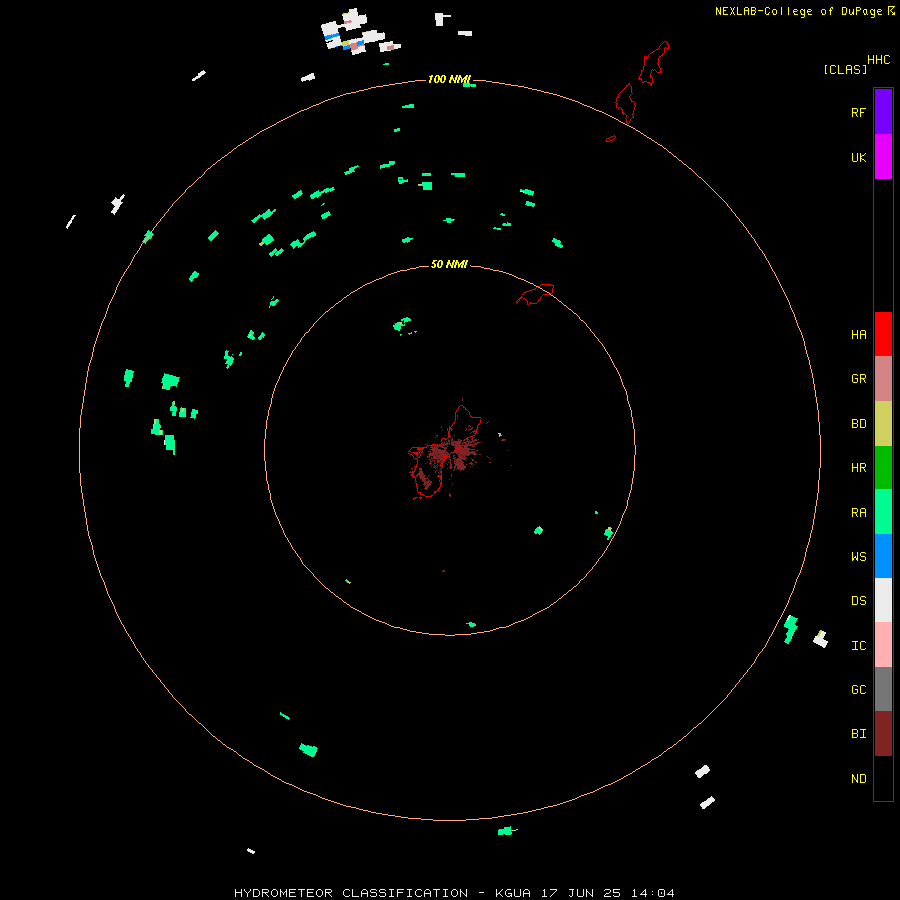The image size is (900, 900).
Task: Click the UK magenta legend swatch
Action: click(x=883, y=156)
